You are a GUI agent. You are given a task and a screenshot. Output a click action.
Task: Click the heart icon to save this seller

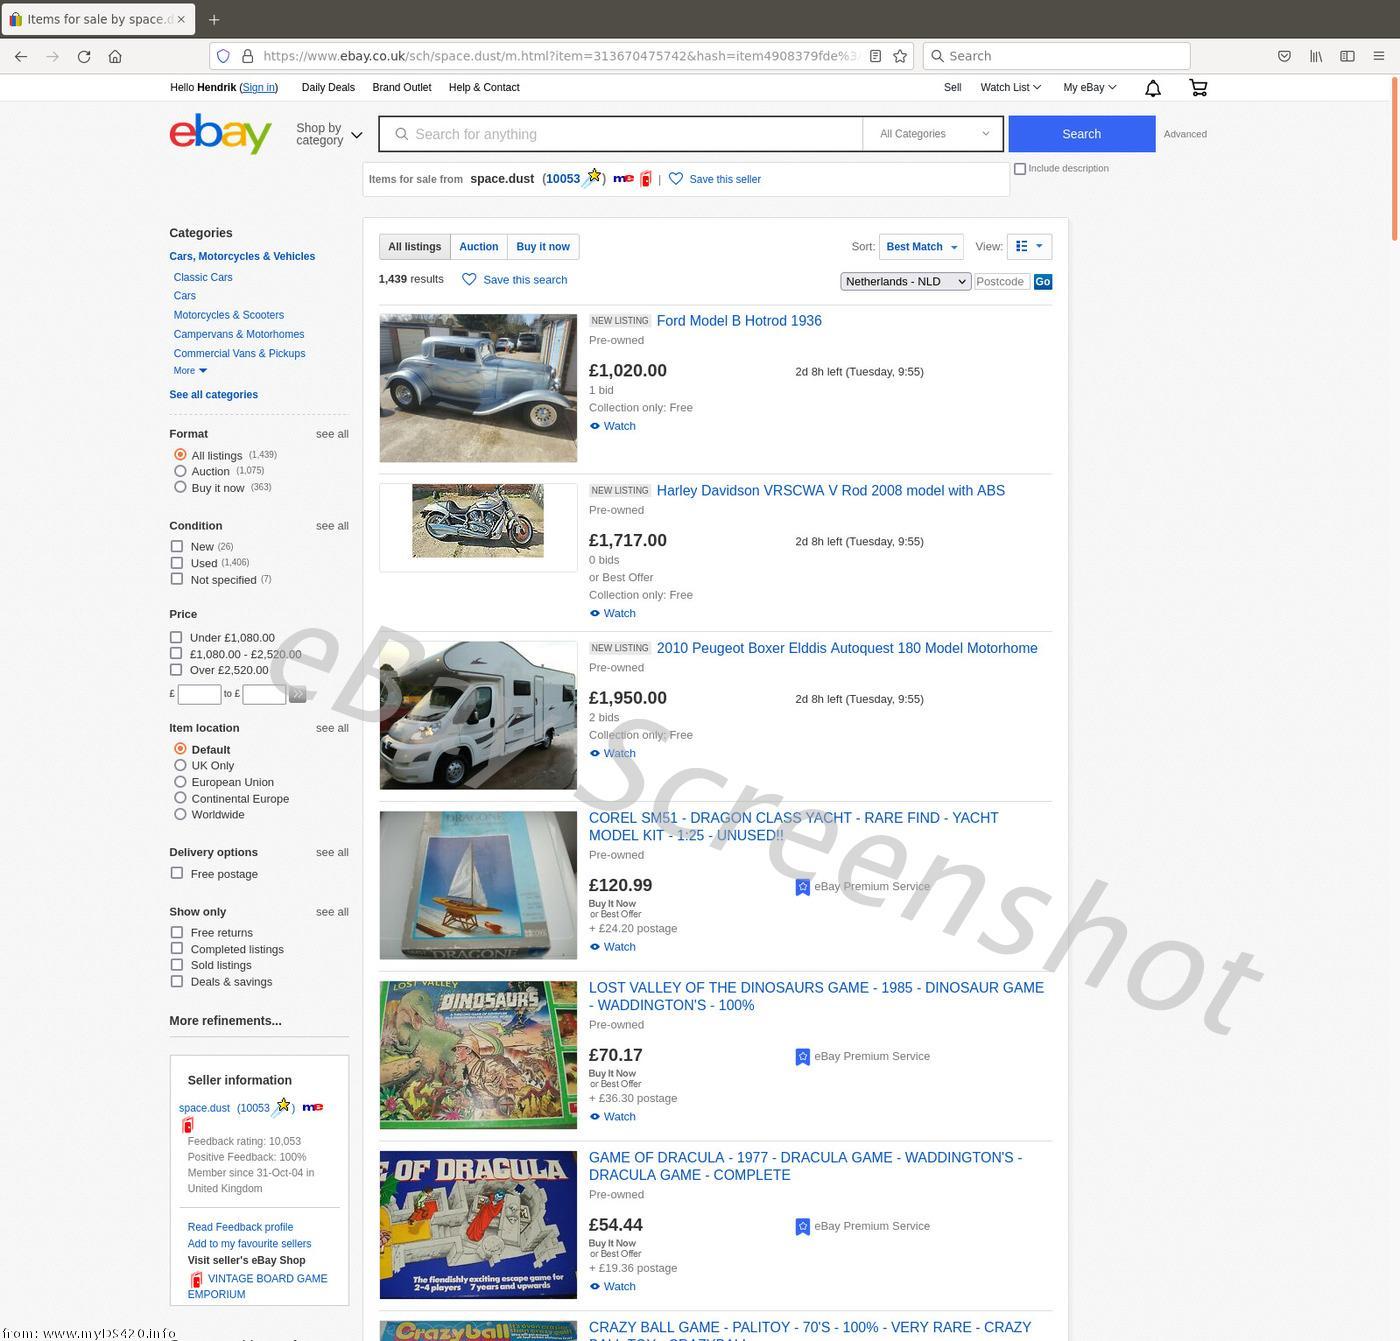pyautogui.click(x=676, y=179)
